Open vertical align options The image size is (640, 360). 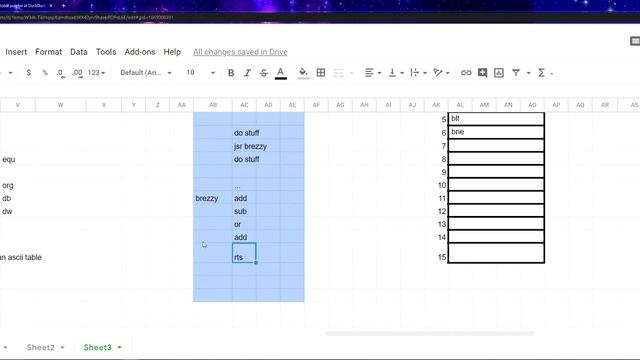point(396,73)
